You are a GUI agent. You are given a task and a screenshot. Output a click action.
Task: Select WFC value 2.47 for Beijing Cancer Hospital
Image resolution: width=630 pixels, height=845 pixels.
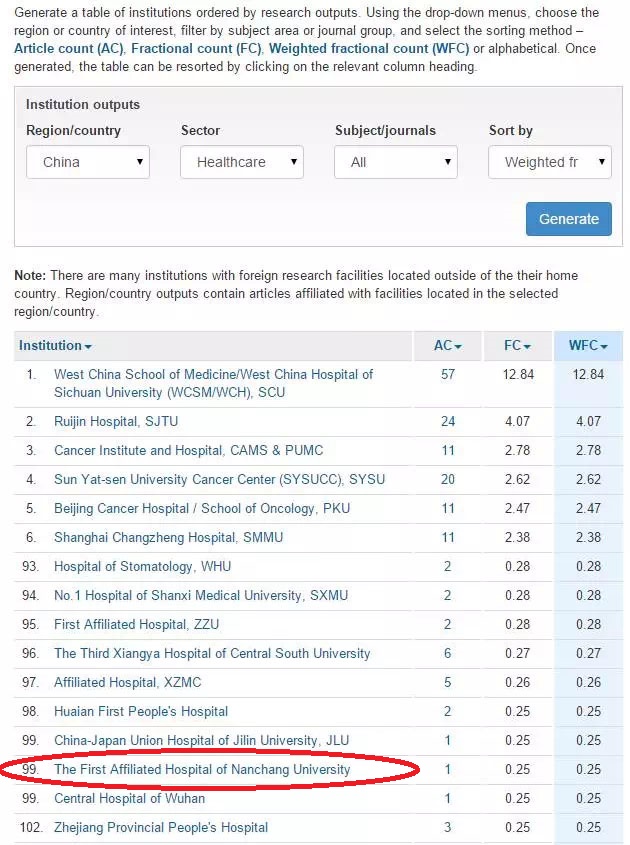(588, 509)
